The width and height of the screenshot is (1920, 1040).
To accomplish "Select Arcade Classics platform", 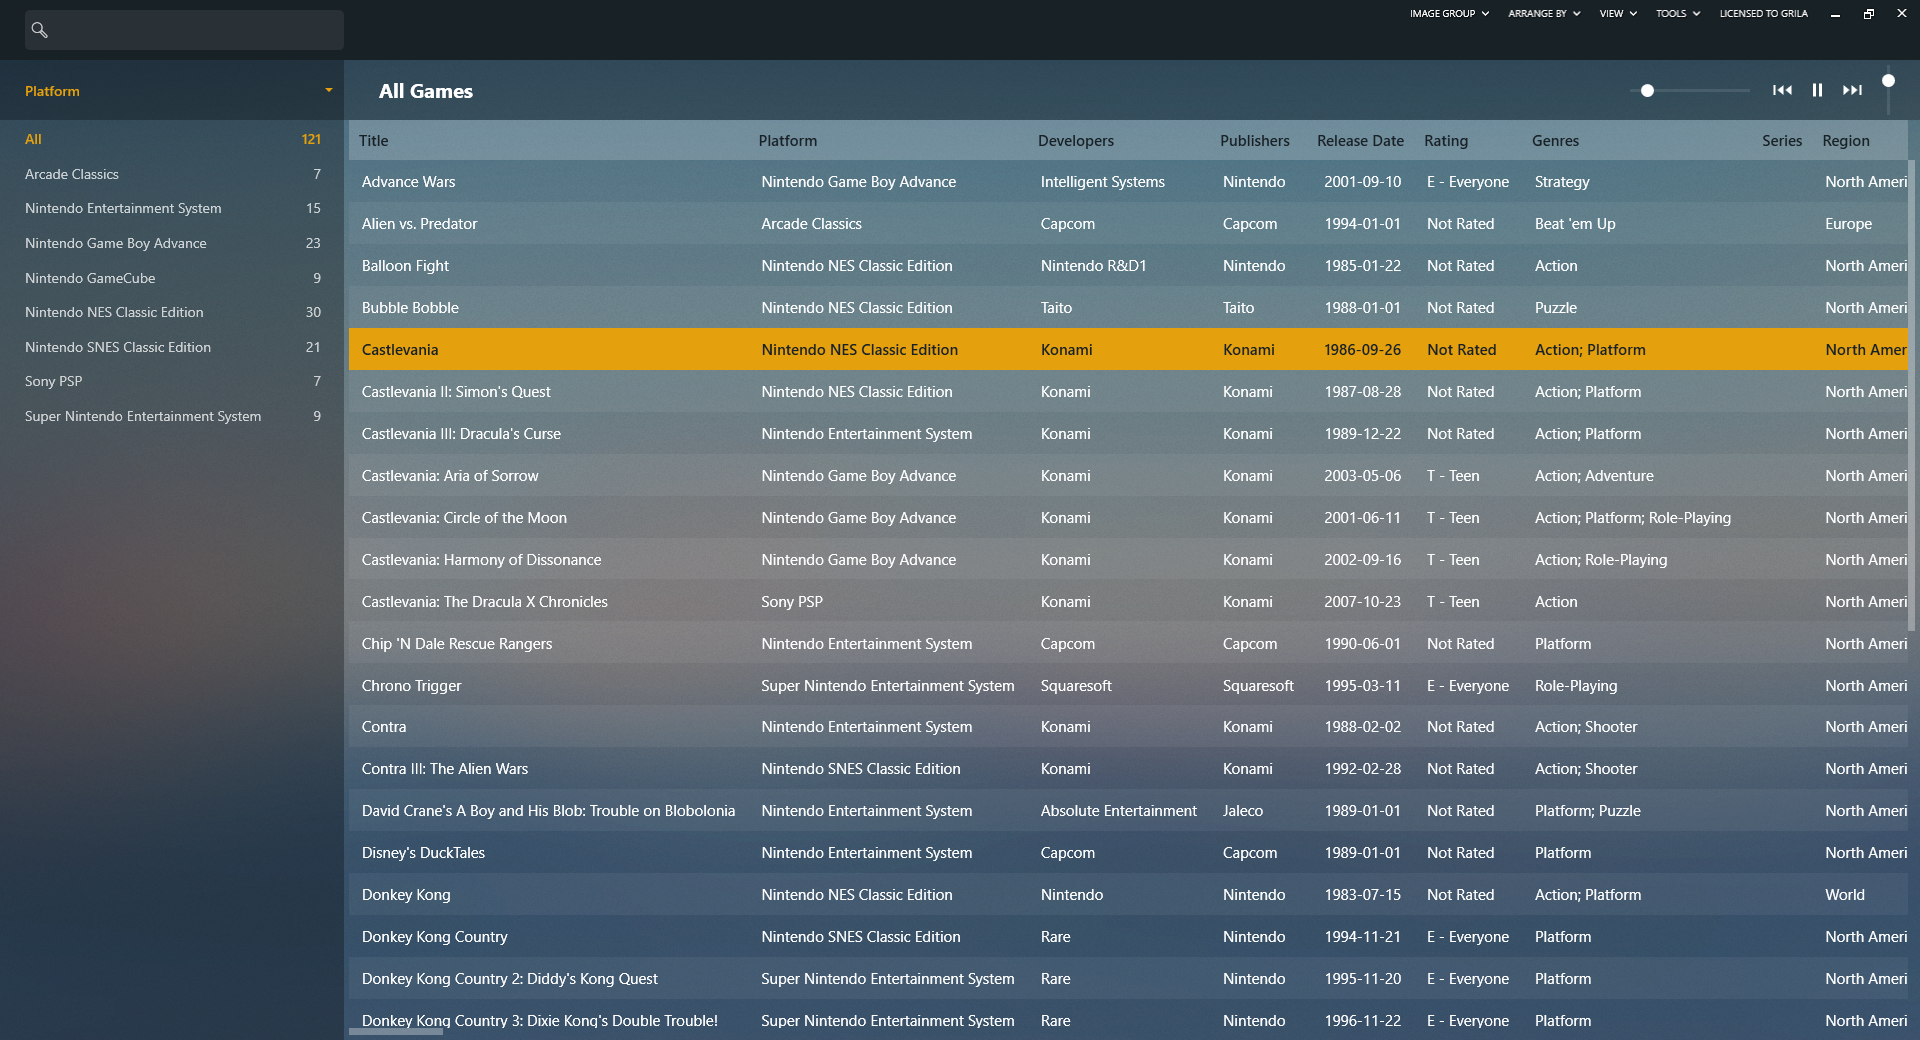I will tap(172, 174).
